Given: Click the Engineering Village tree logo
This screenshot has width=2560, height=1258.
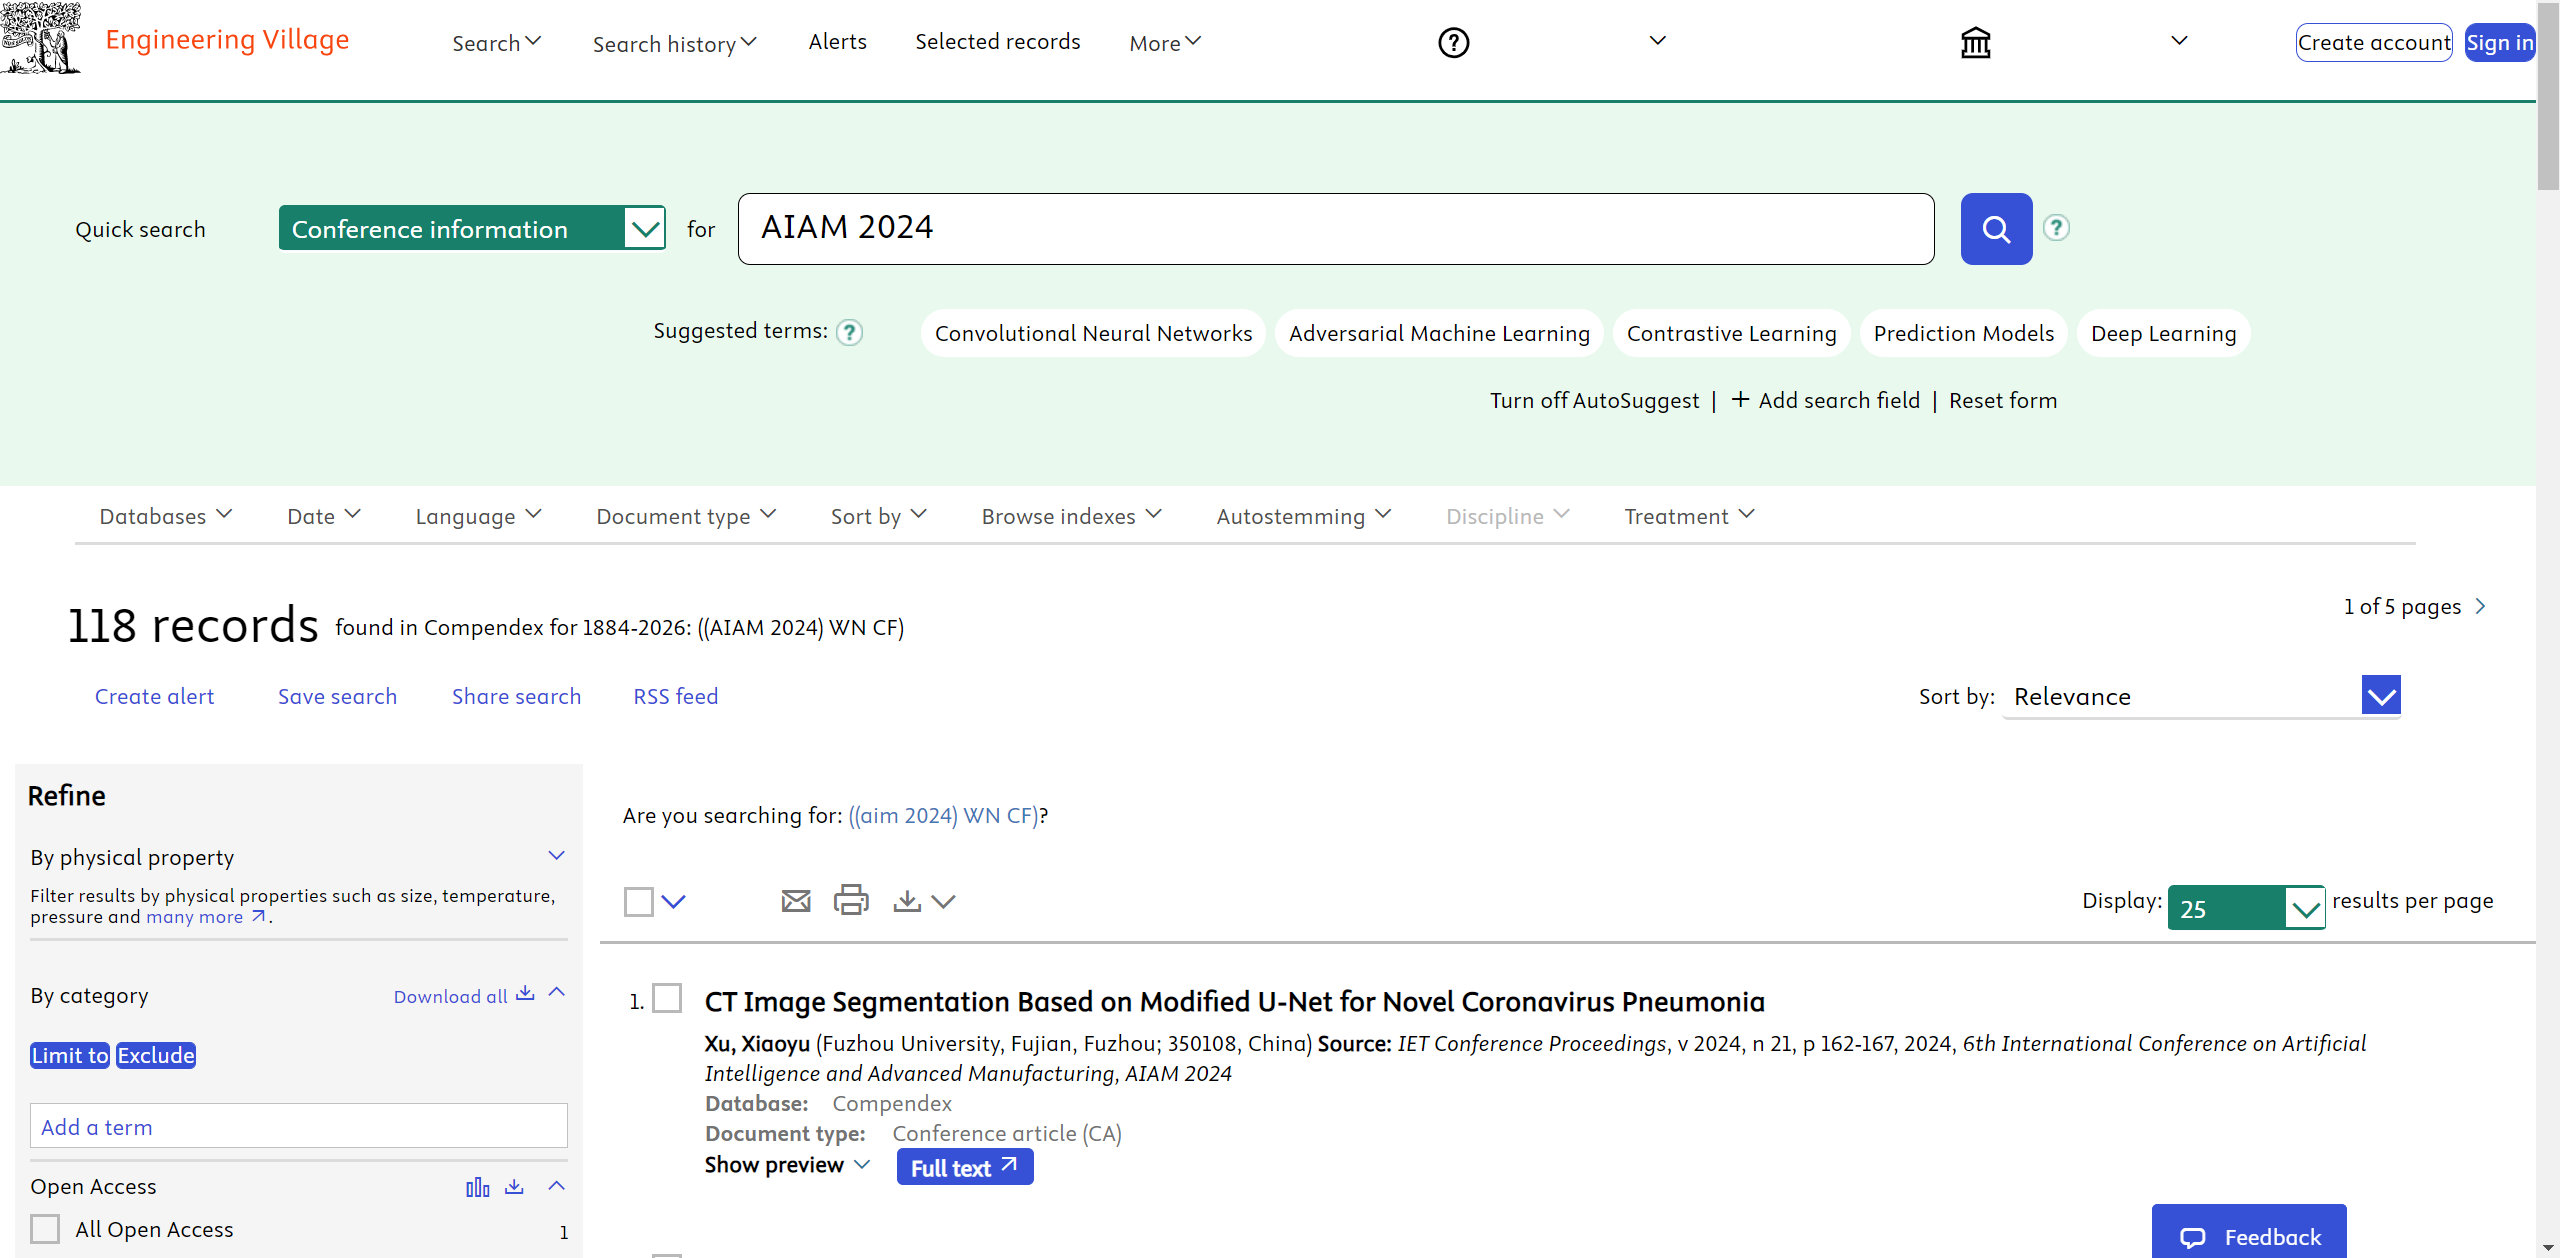Looking at the screenshot, I should click(41, 39).
